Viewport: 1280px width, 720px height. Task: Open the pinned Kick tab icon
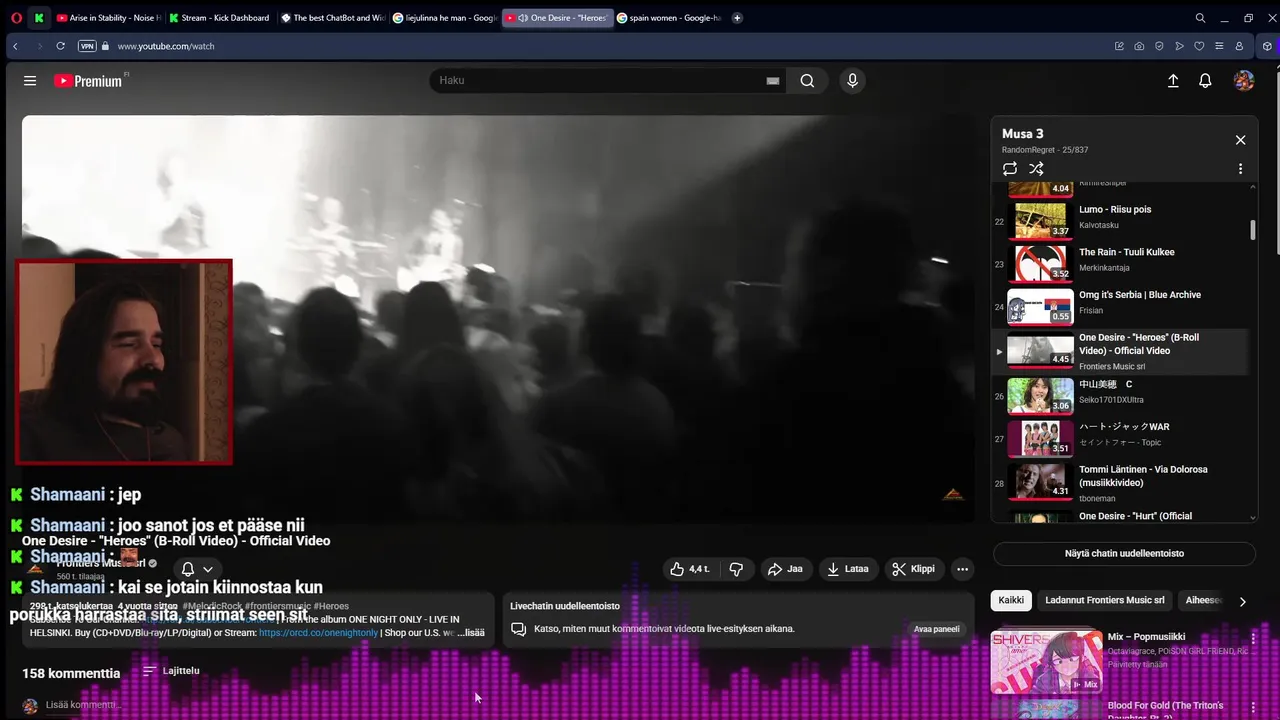pyautogui.click(x=39, y=18)
